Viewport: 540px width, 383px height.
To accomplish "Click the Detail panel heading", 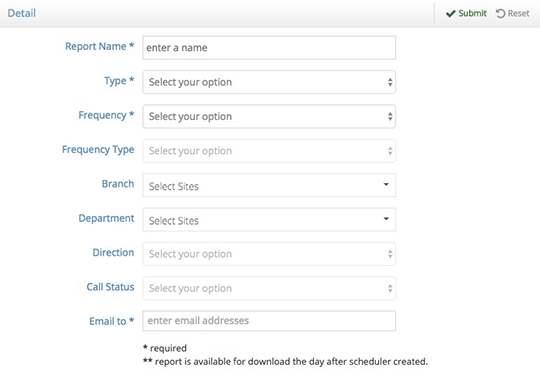I will [22, 13].
